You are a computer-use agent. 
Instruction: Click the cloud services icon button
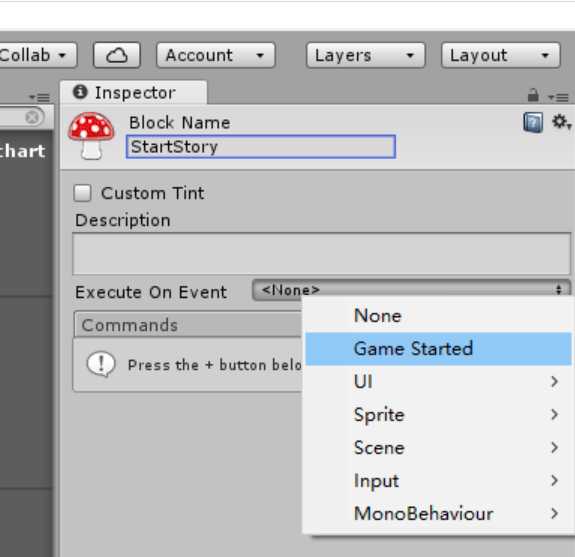coord(117,55)
